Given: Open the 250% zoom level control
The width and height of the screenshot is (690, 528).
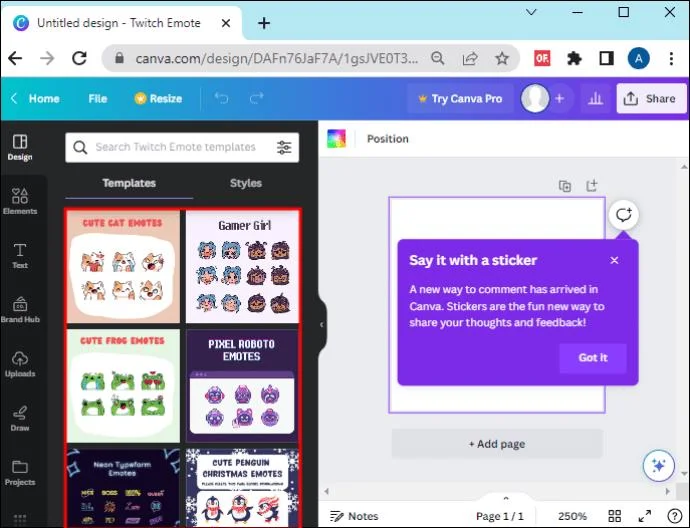Looking at the screenshot, I should click(x=572, y=516).
